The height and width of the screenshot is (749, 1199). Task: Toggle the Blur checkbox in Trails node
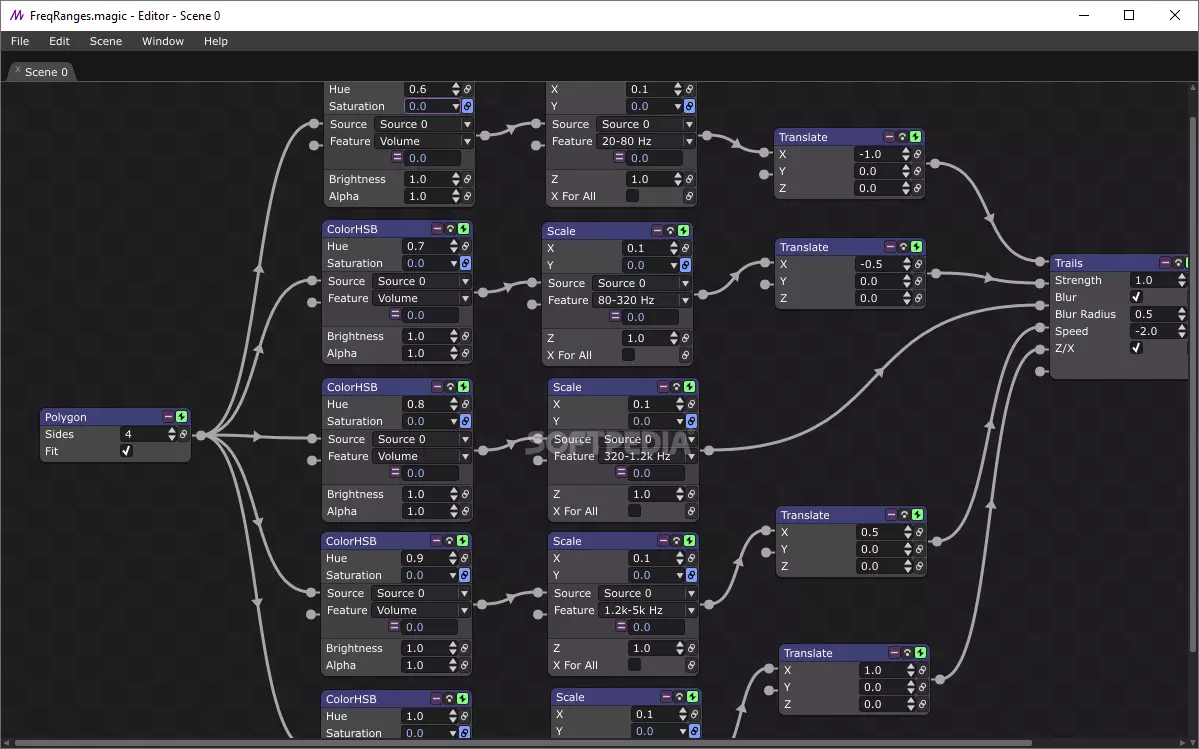tap(1136, 298)
